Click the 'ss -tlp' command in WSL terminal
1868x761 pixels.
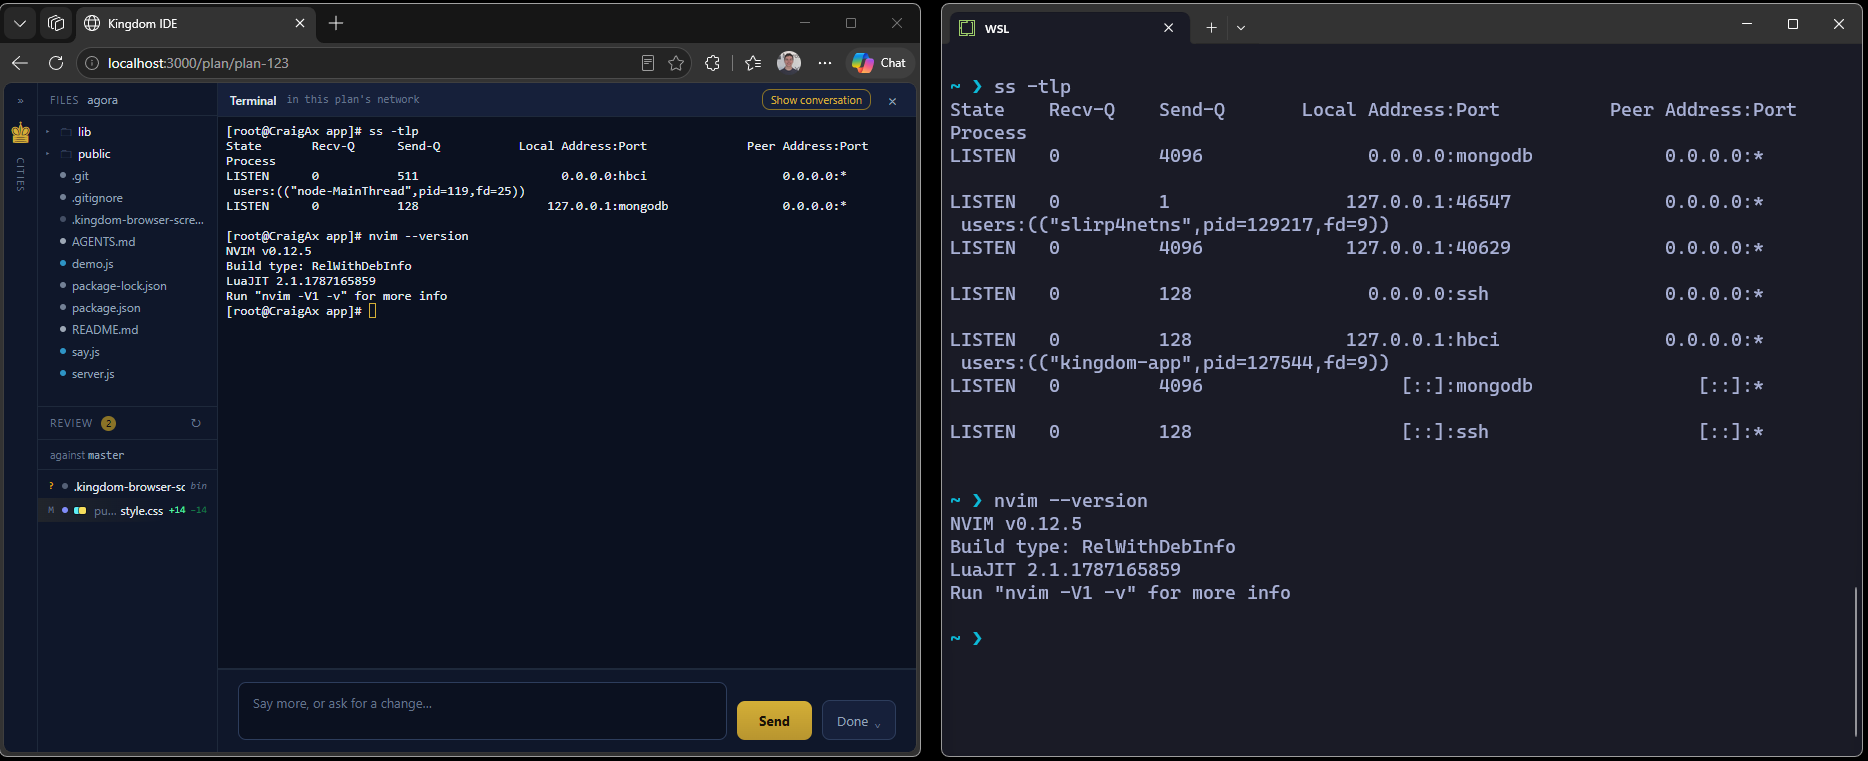point(1032,87)
